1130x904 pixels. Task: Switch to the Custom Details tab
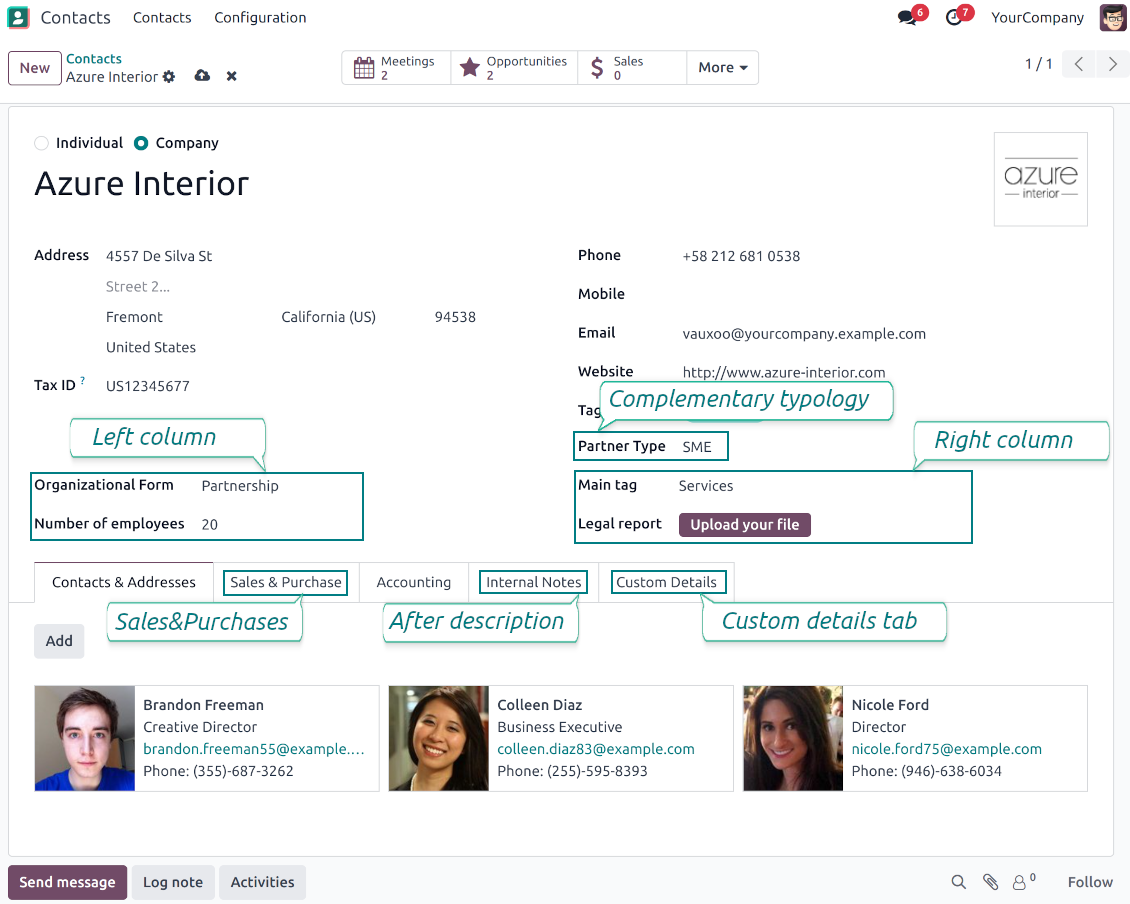coord(667,582)
